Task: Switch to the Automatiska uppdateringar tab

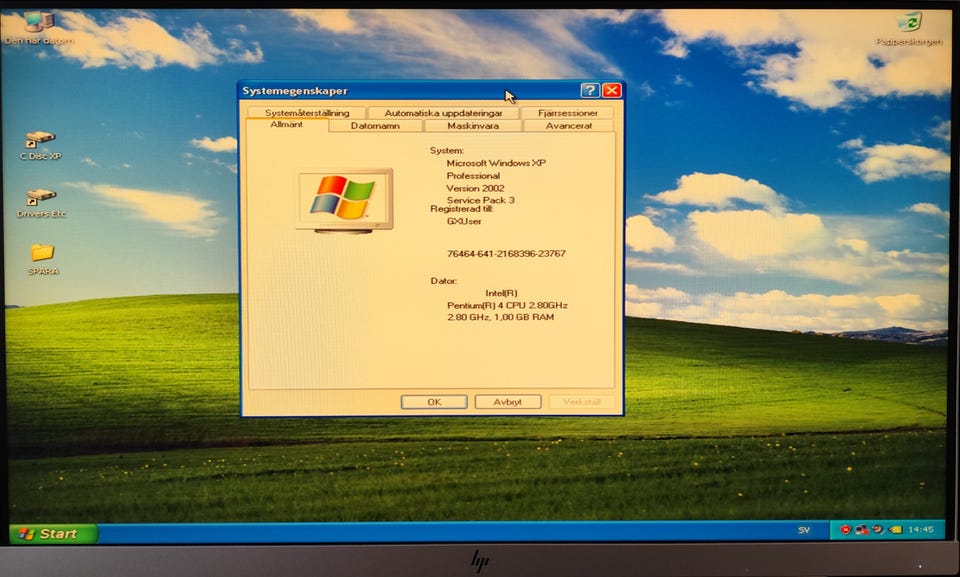Action: pos(443,113)
